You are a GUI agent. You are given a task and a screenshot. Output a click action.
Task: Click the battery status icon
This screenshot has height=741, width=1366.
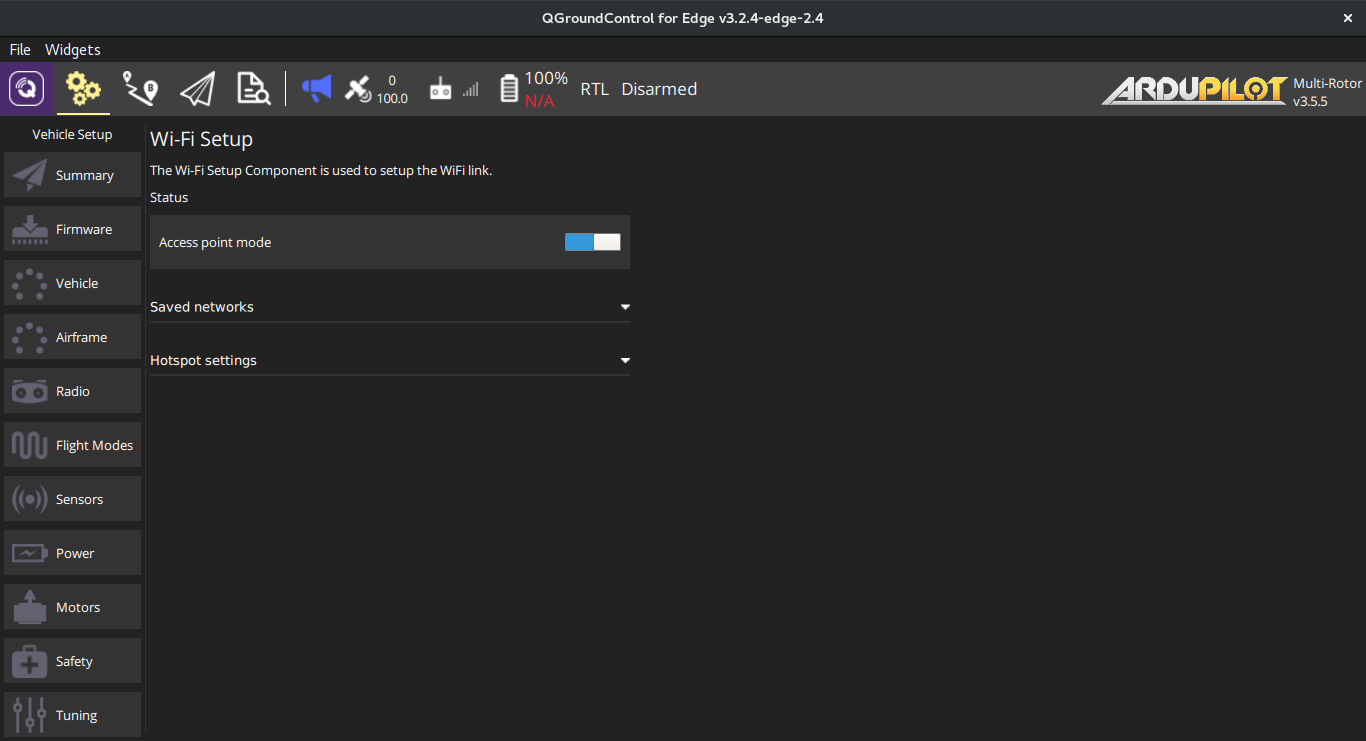pos(509,89)
